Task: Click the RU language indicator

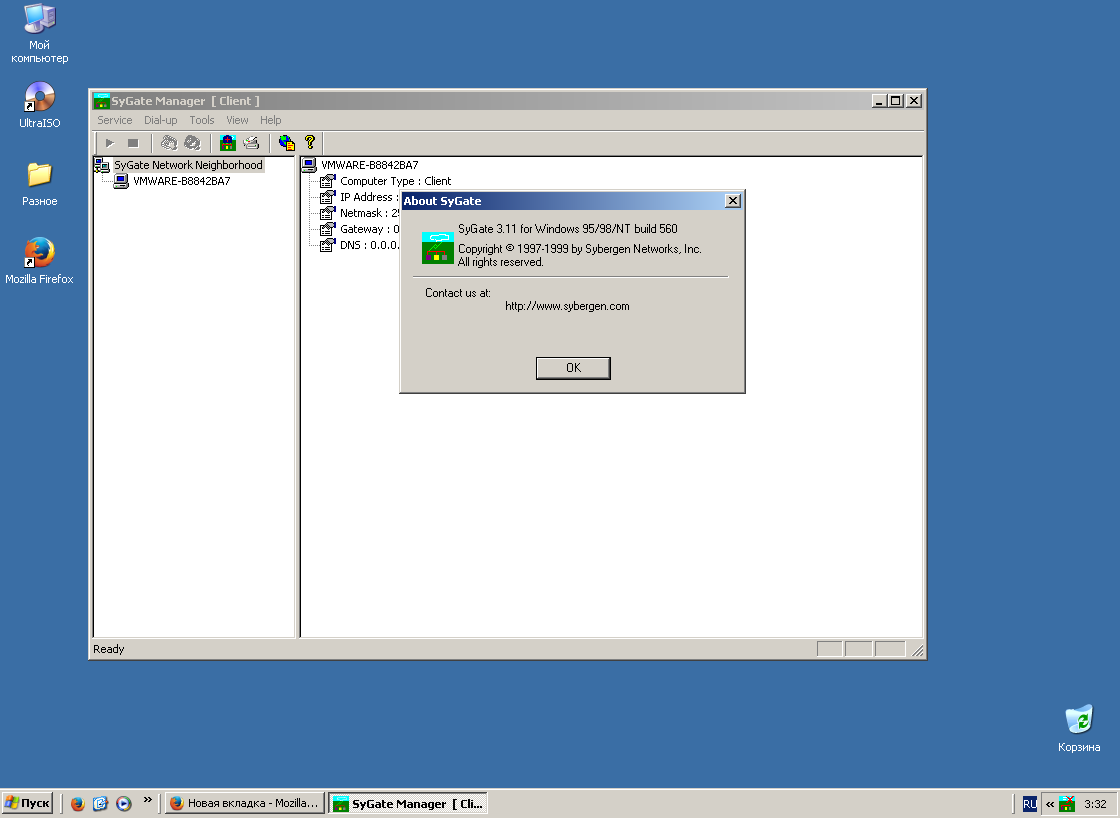Action: (1029, 803)
